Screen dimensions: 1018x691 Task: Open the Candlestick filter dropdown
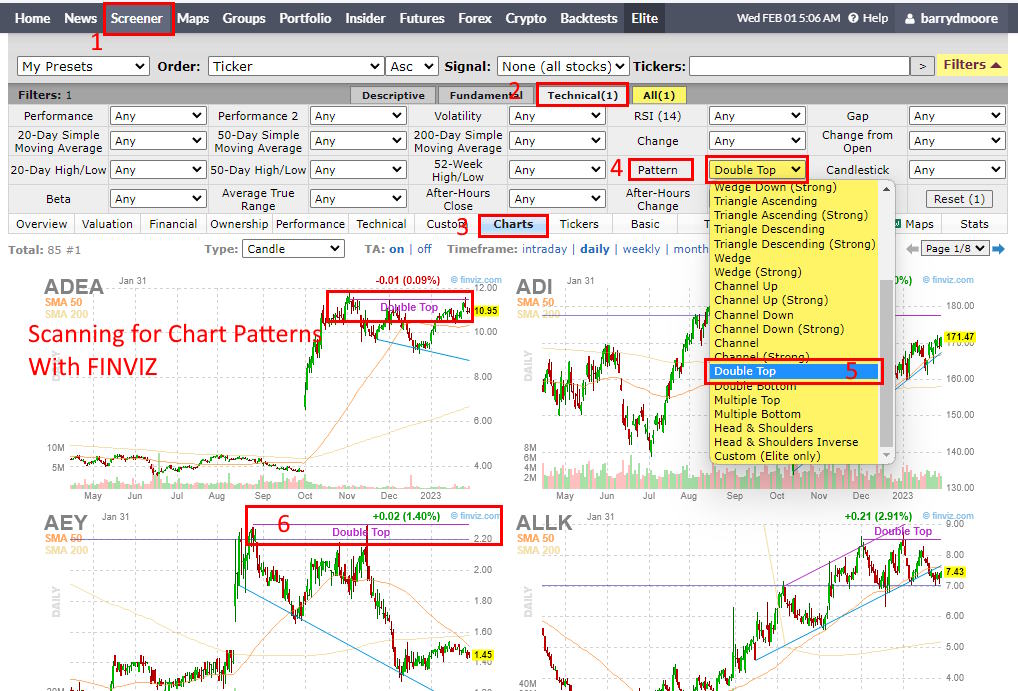coord(957,169)
